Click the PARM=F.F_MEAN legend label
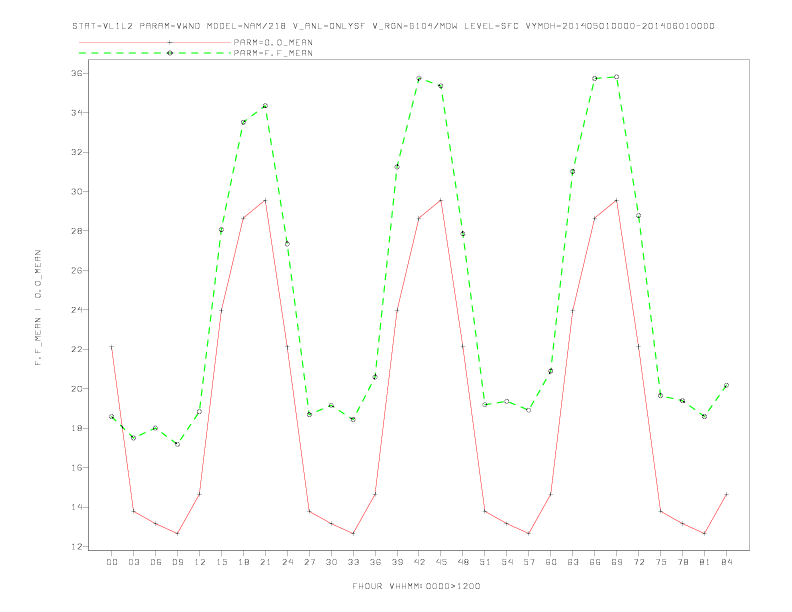 tap(273, 53)
